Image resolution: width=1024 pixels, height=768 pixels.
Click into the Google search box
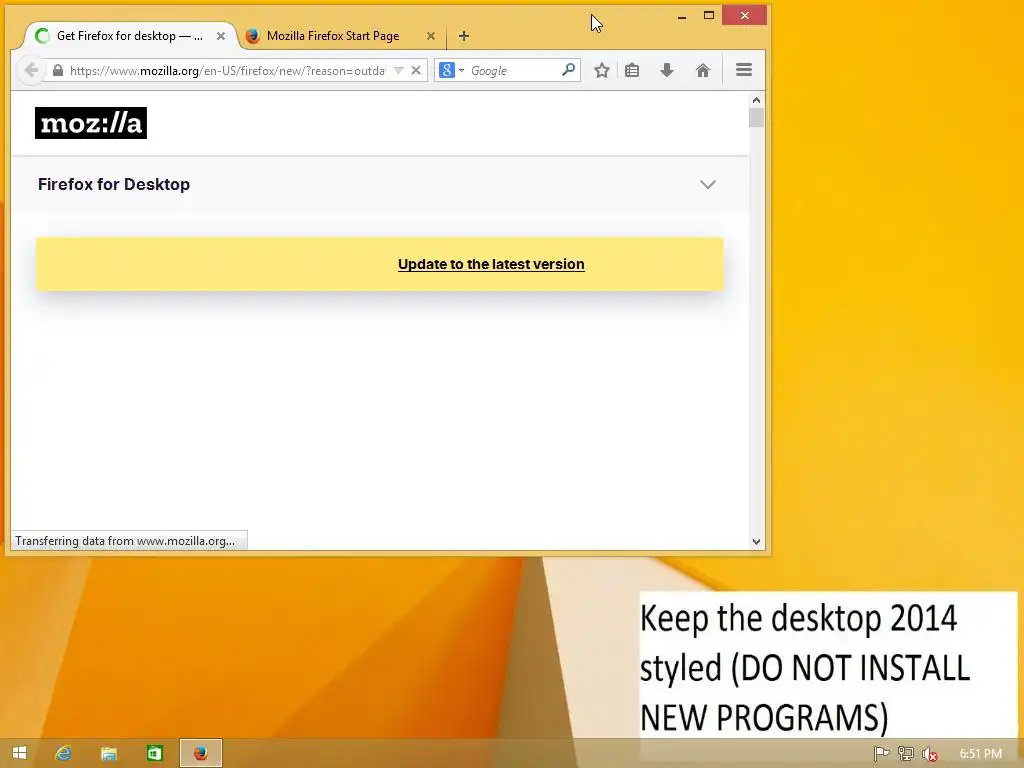click(x=513, y=71)
